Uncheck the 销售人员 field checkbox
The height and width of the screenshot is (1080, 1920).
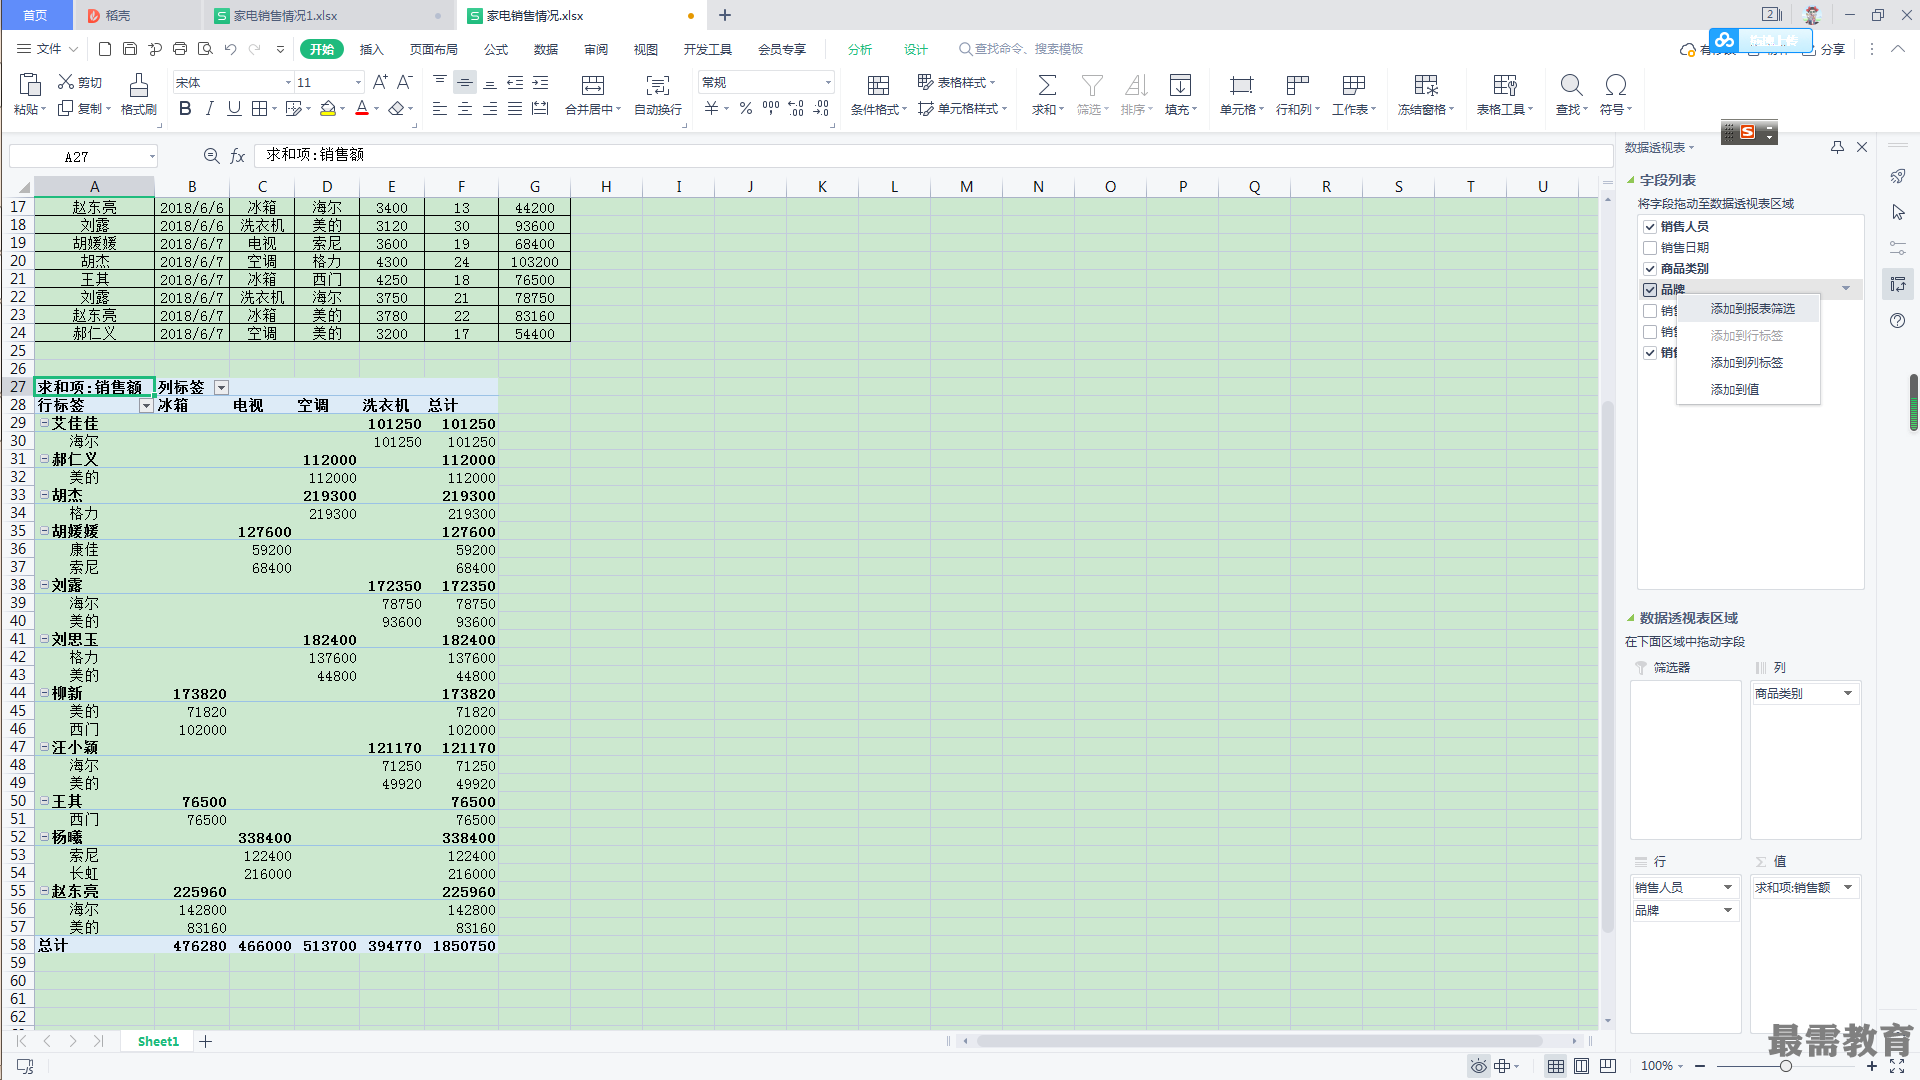(1650, 227)
